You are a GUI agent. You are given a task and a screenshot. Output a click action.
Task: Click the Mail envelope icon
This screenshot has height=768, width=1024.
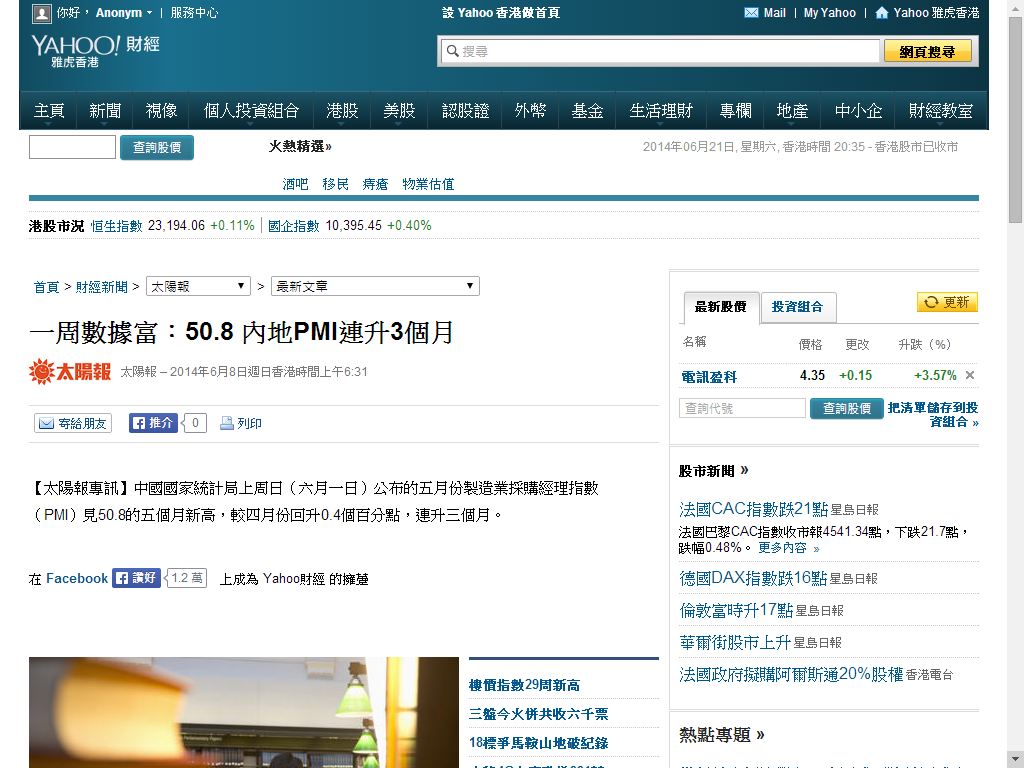(752, 13)
